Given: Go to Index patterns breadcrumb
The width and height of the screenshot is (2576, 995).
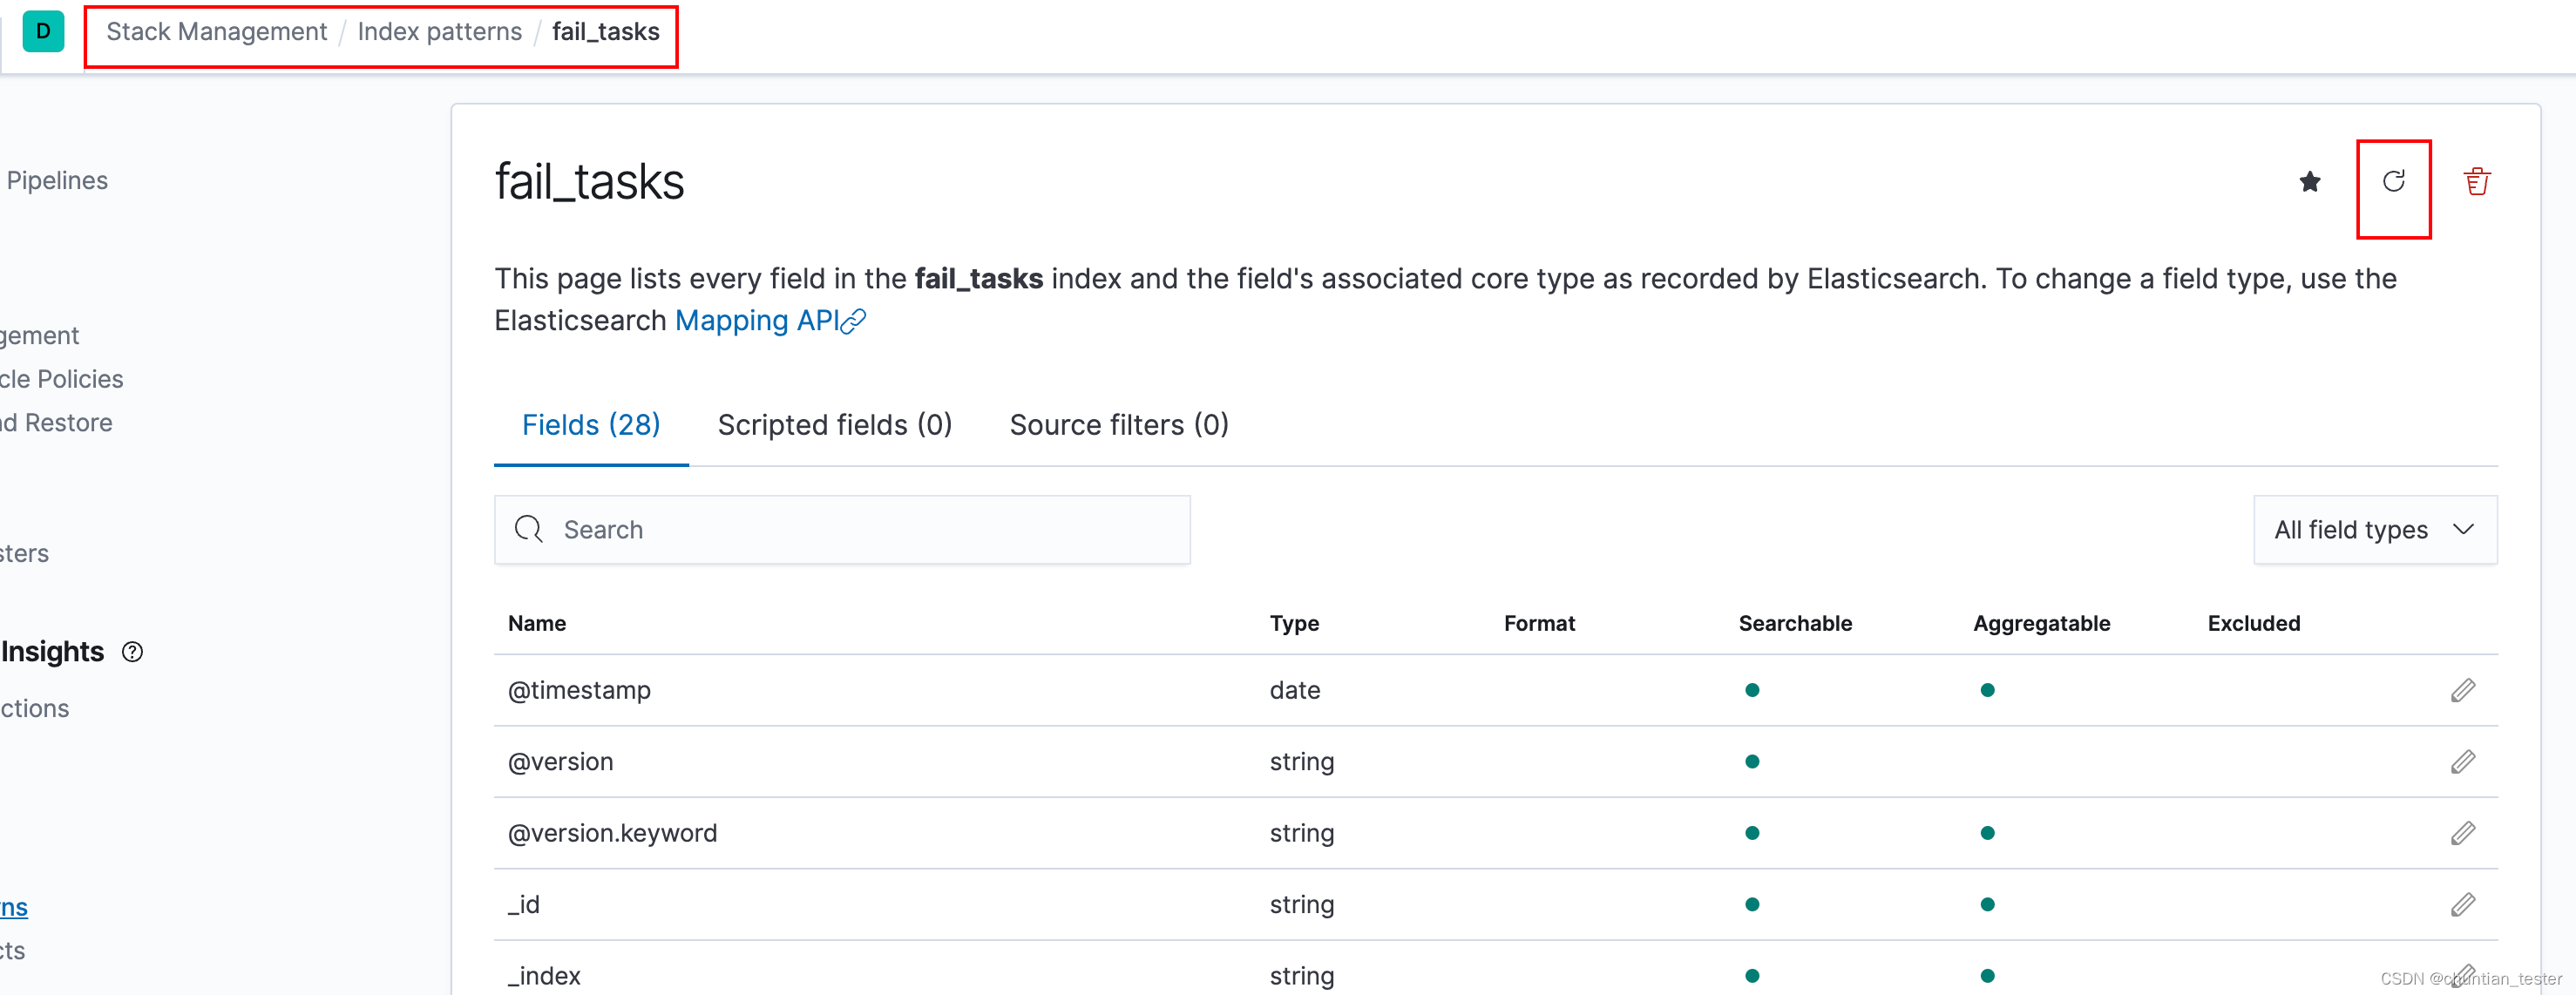Looking at the screenshot, I should (x=439, y=32).
